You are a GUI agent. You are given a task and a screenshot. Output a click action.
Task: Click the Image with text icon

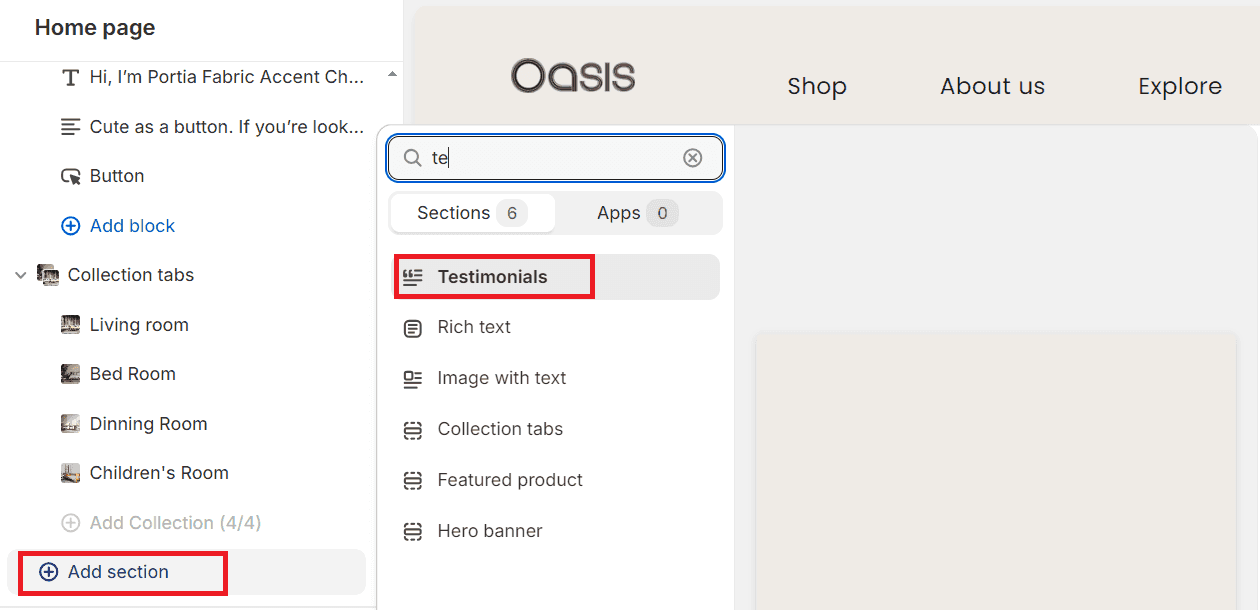[x=412, y=379]
